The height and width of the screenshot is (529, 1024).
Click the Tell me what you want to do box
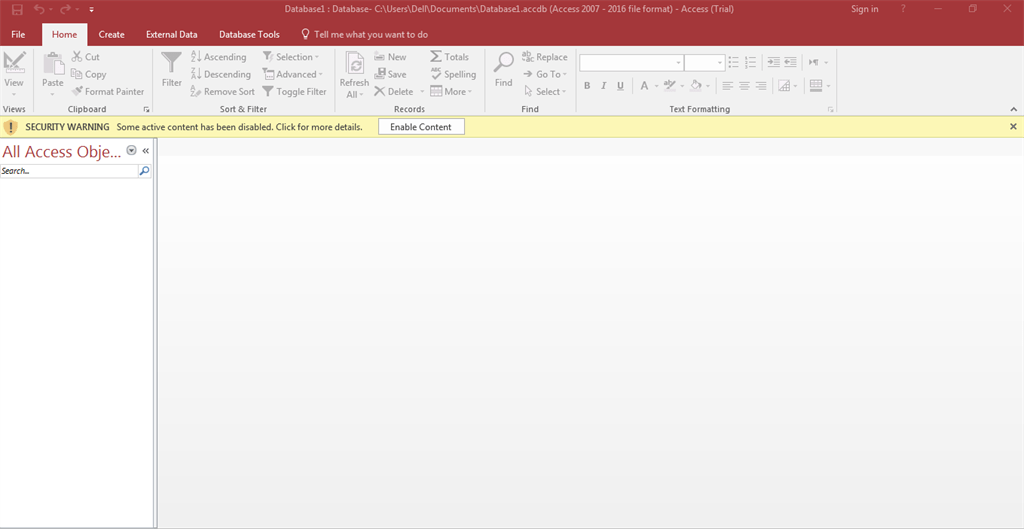[x=364, y=35]
